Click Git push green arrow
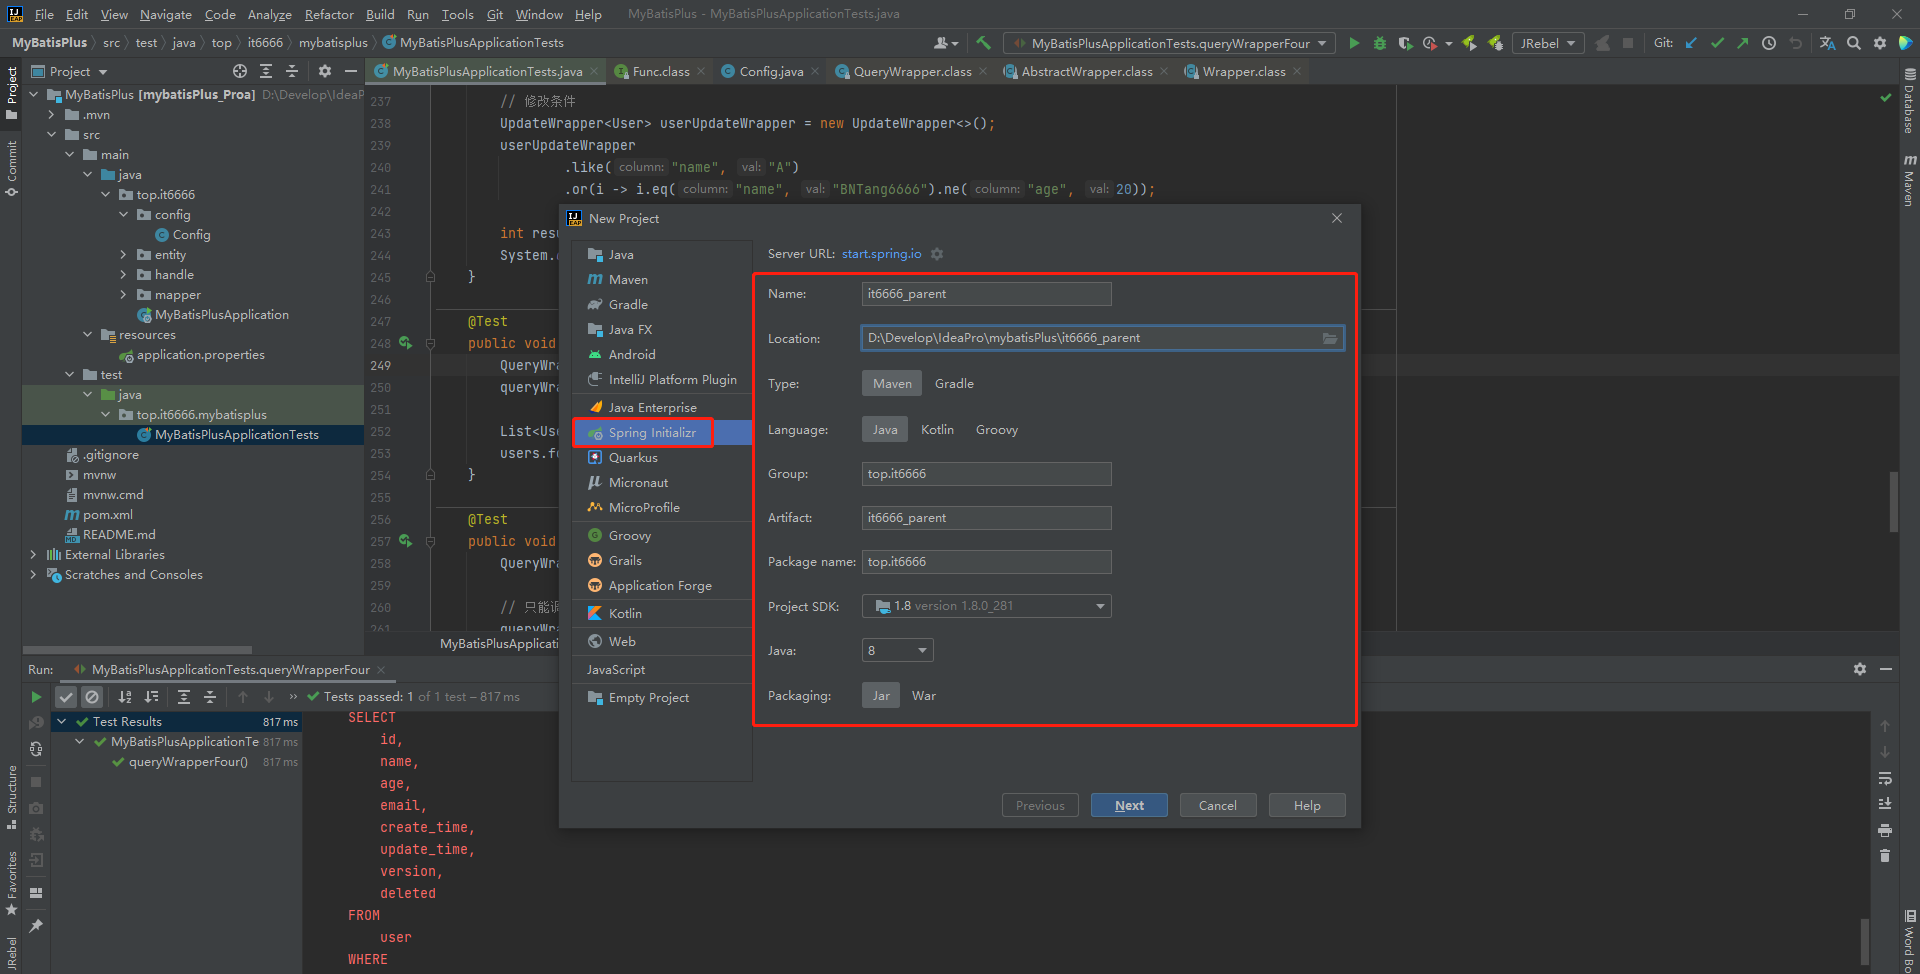The height and width of the screenshot is (974, 1920). coord(1743,43)
